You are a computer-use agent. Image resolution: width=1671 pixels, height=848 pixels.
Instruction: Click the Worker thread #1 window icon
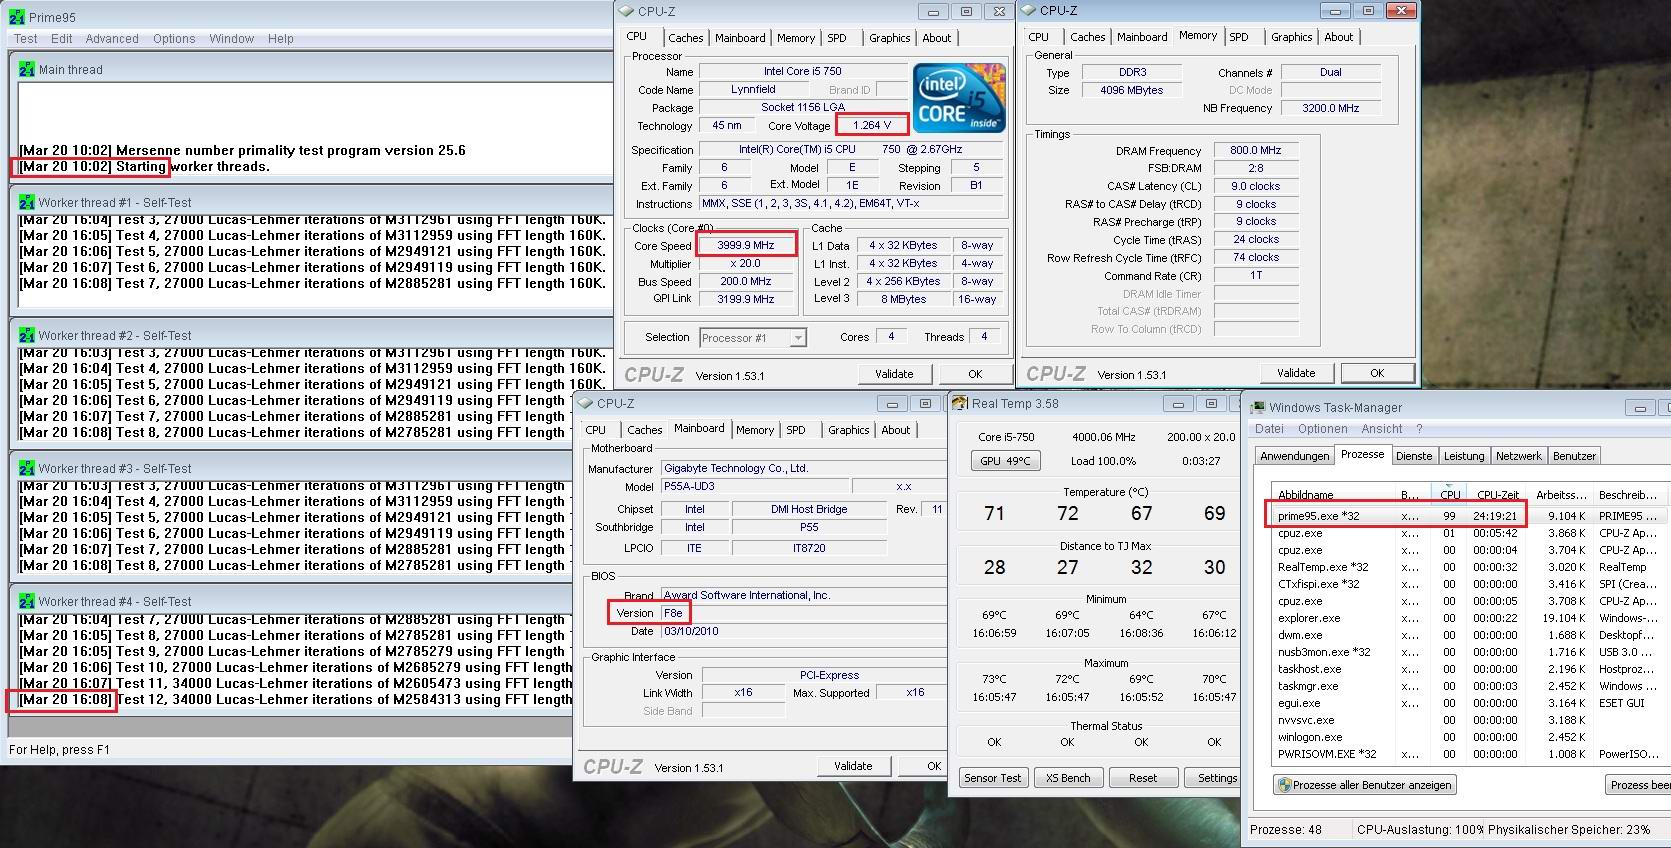click(x=27, y=202)
